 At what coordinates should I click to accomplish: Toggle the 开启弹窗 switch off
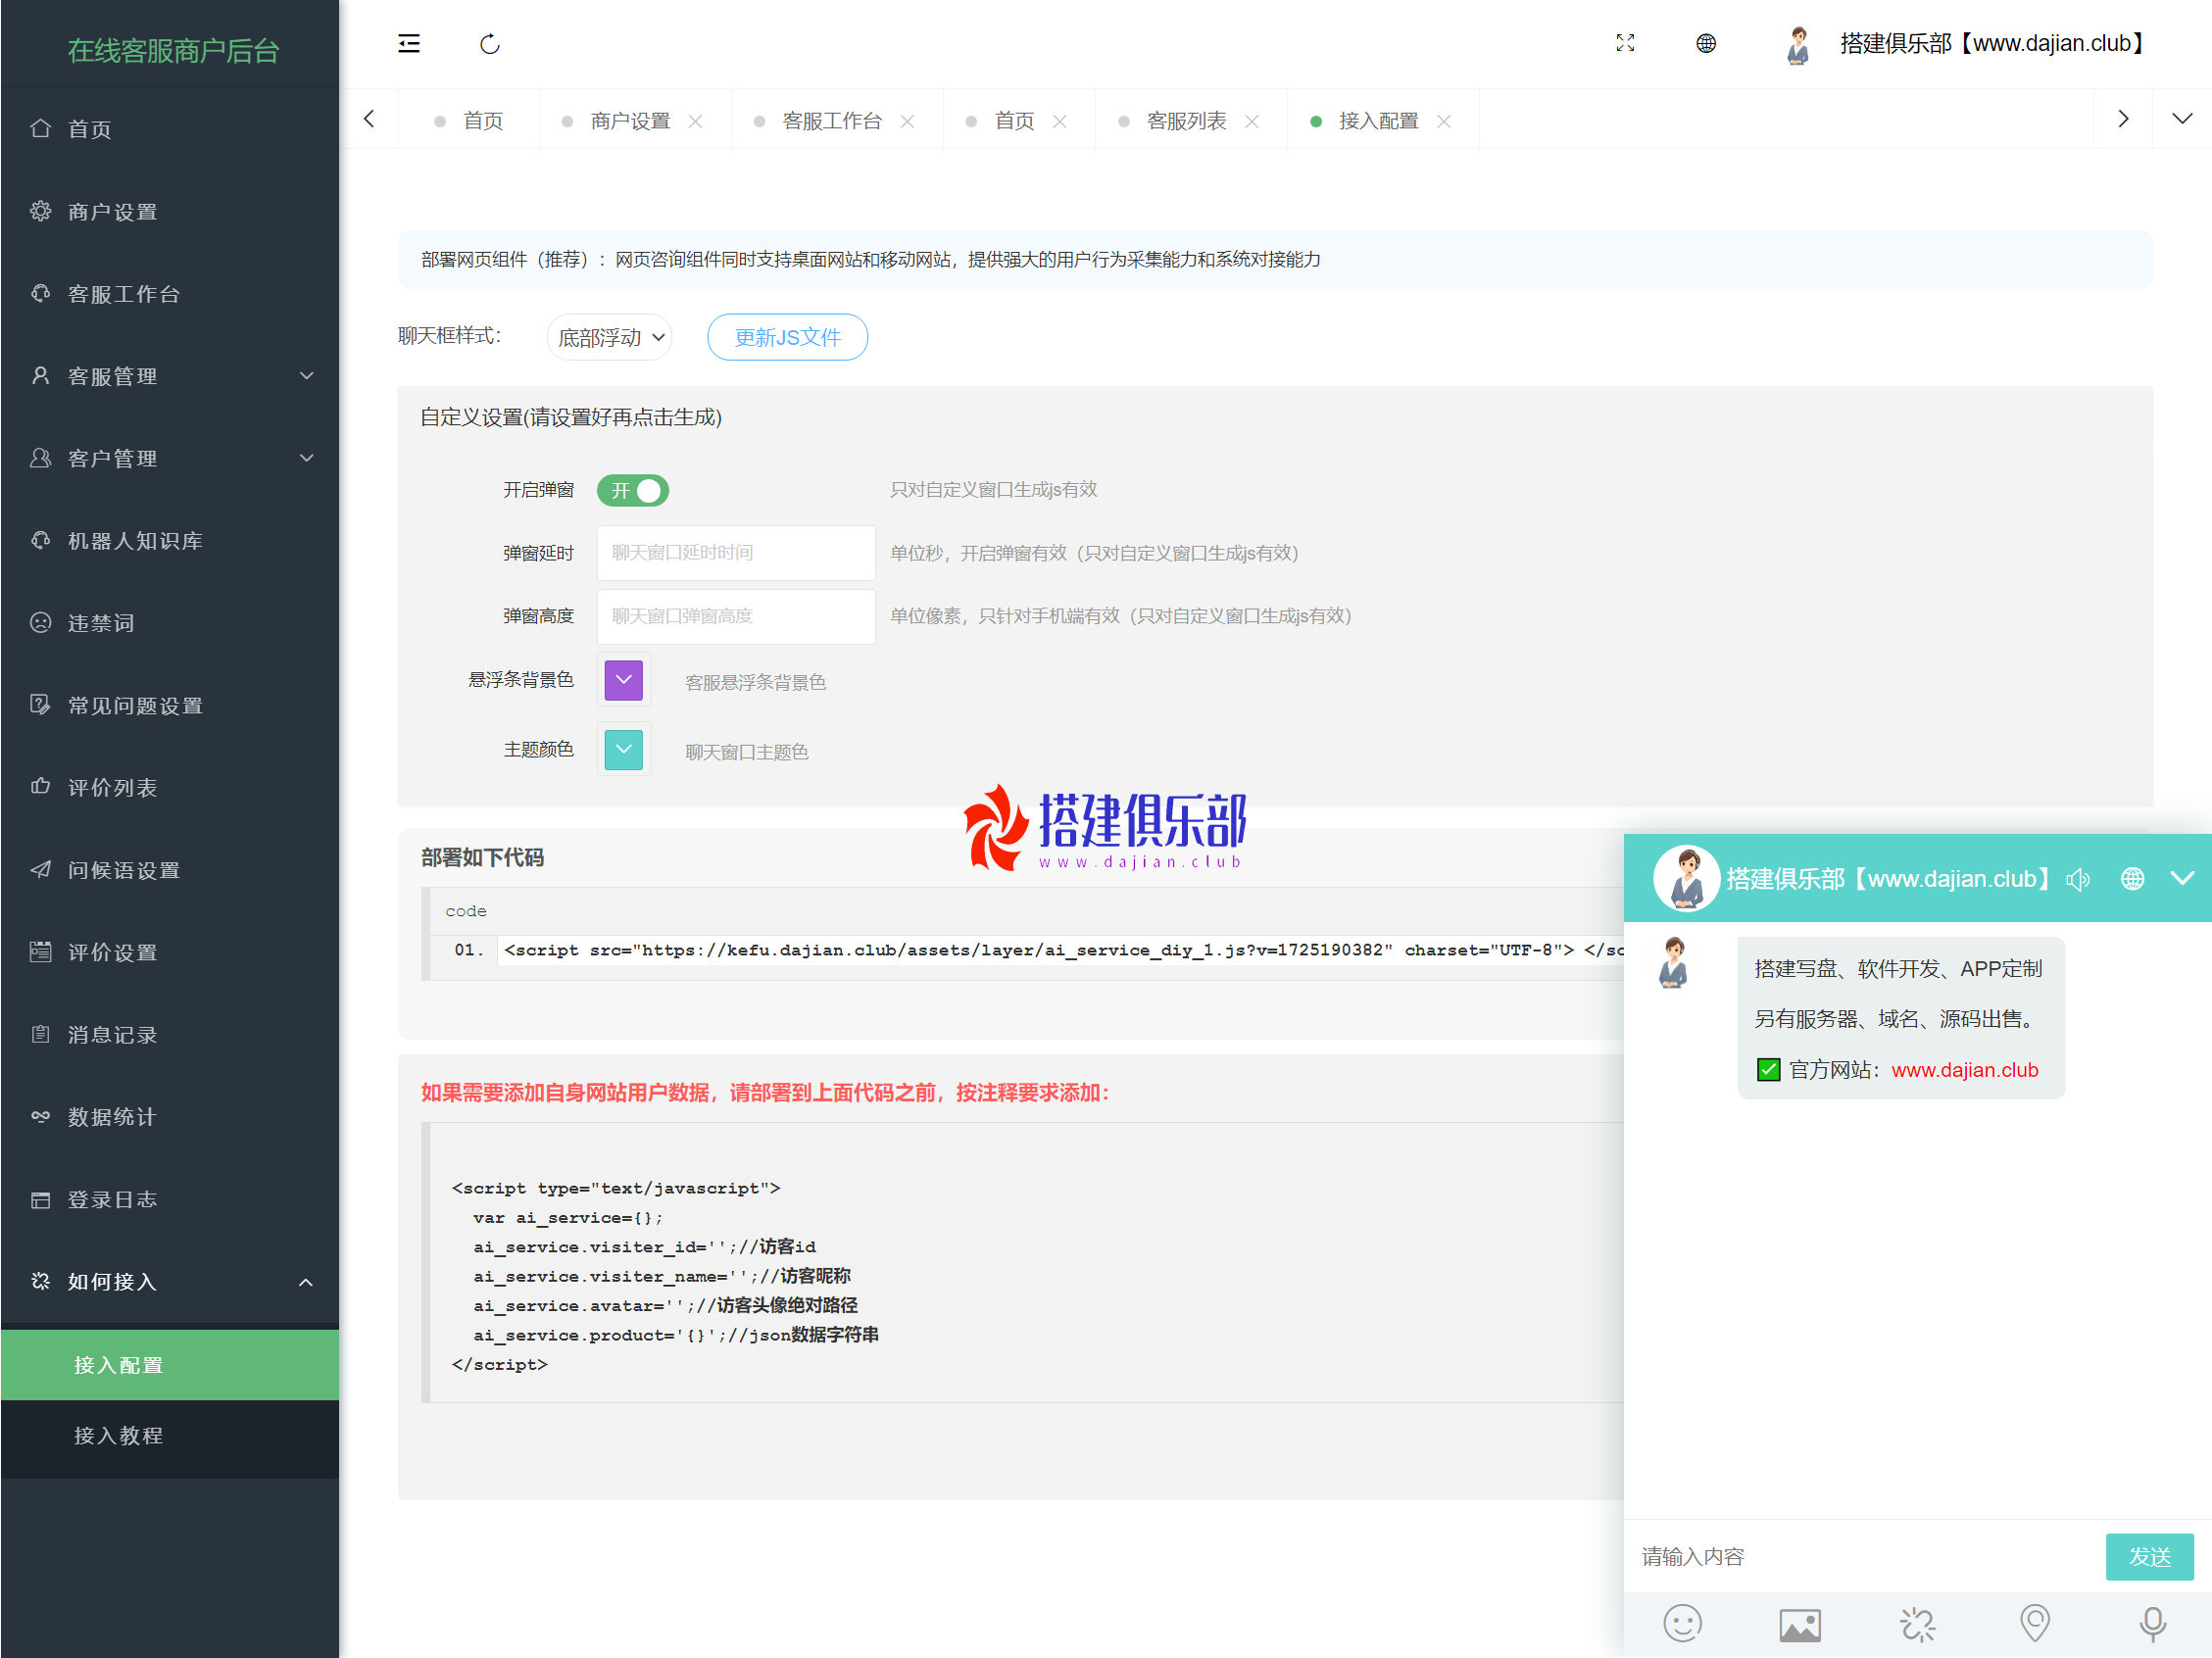[x=633, y=490]
